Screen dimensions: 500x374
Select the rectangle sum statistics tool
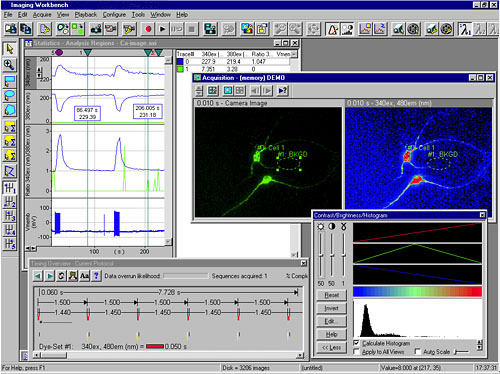(10, 127)
